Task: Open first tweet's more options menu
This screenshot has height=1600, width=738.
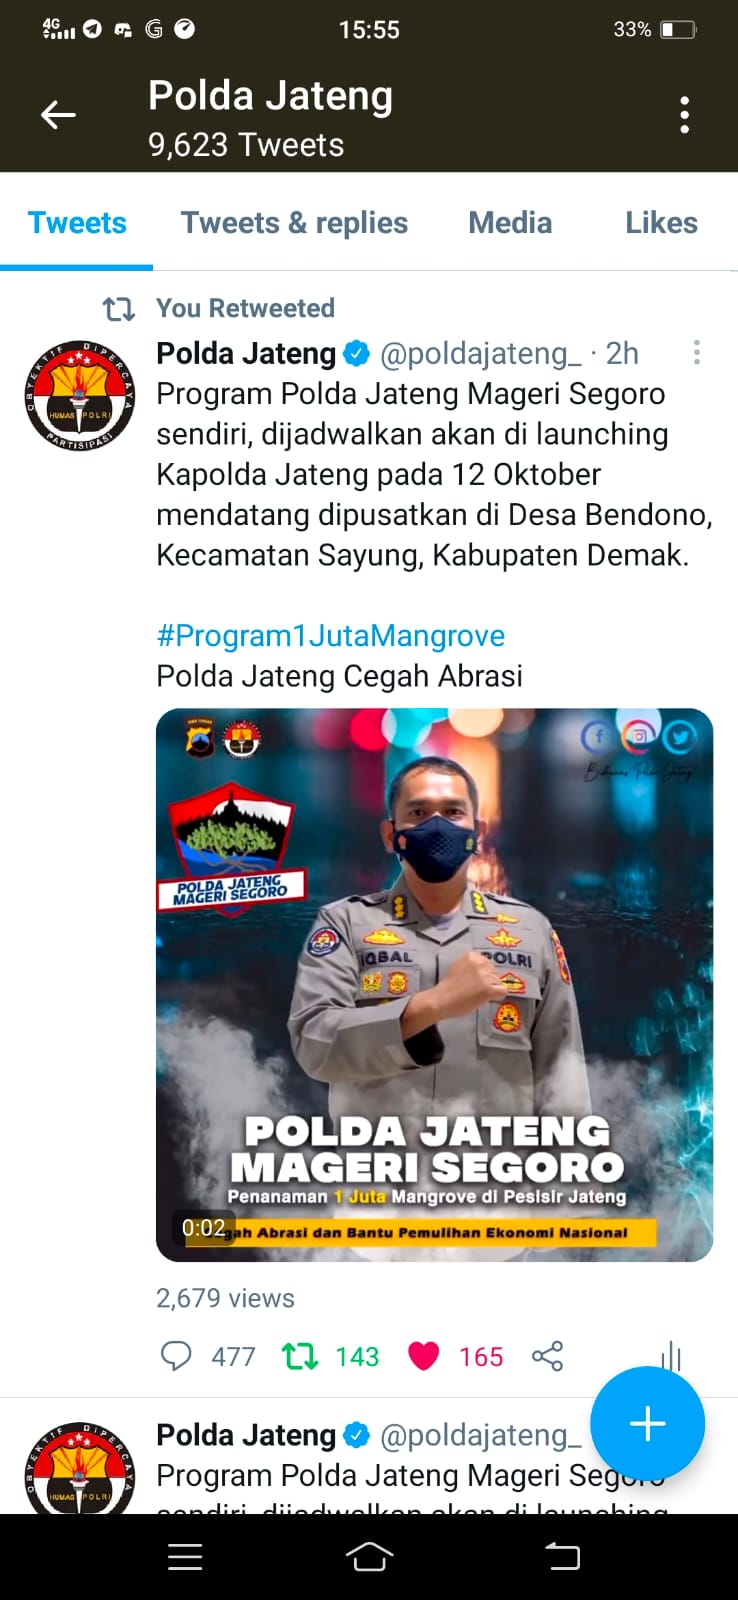Action: tap(696, 352)
